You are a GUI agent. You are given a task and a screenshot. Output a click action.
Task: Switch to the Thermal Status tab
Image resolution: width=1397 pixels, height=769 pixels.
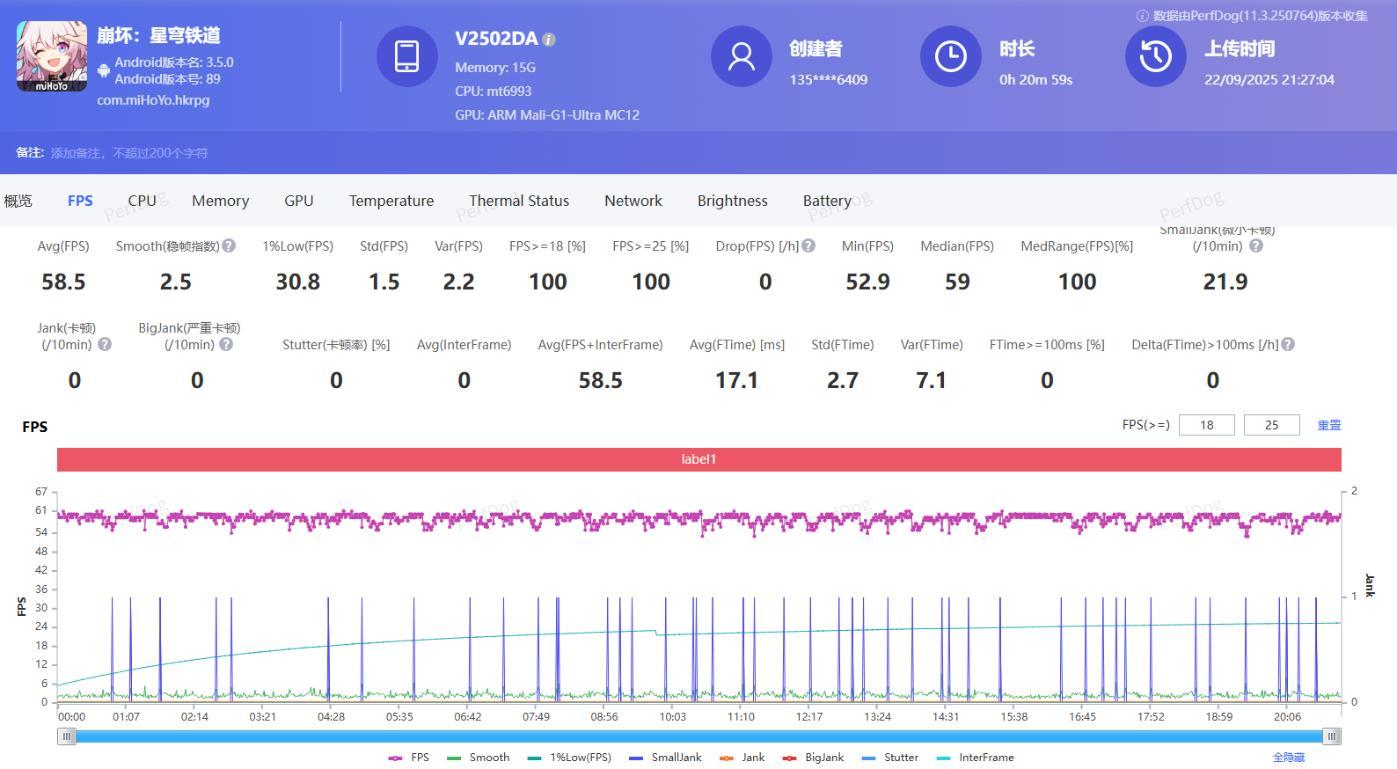pos(519,201)
